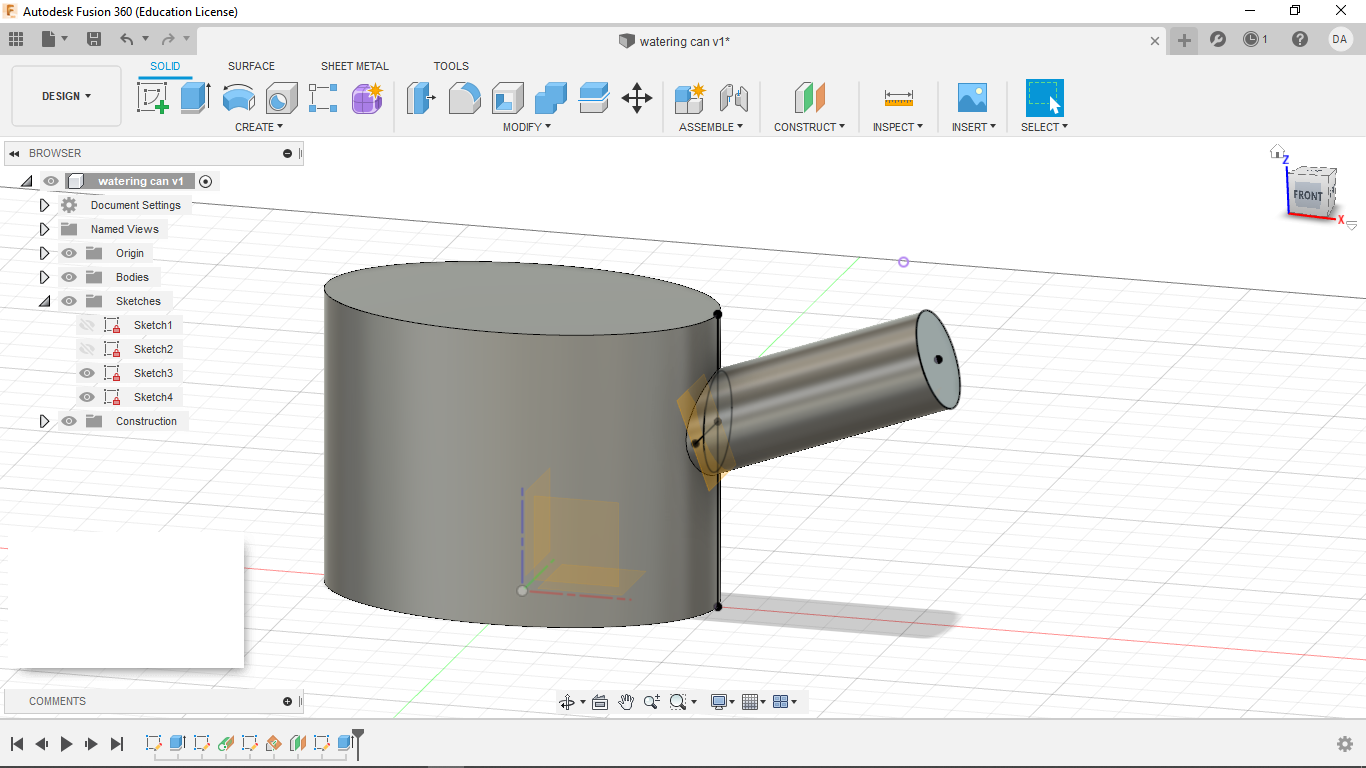Click the Zoom tool in navigation bar
Viewport: 1366px width, 768px height.
652,702
